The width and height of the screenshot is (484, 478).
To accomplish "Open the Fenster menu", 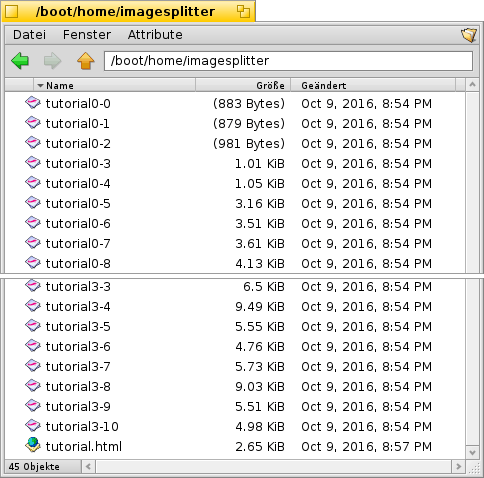I will point(87,35).
